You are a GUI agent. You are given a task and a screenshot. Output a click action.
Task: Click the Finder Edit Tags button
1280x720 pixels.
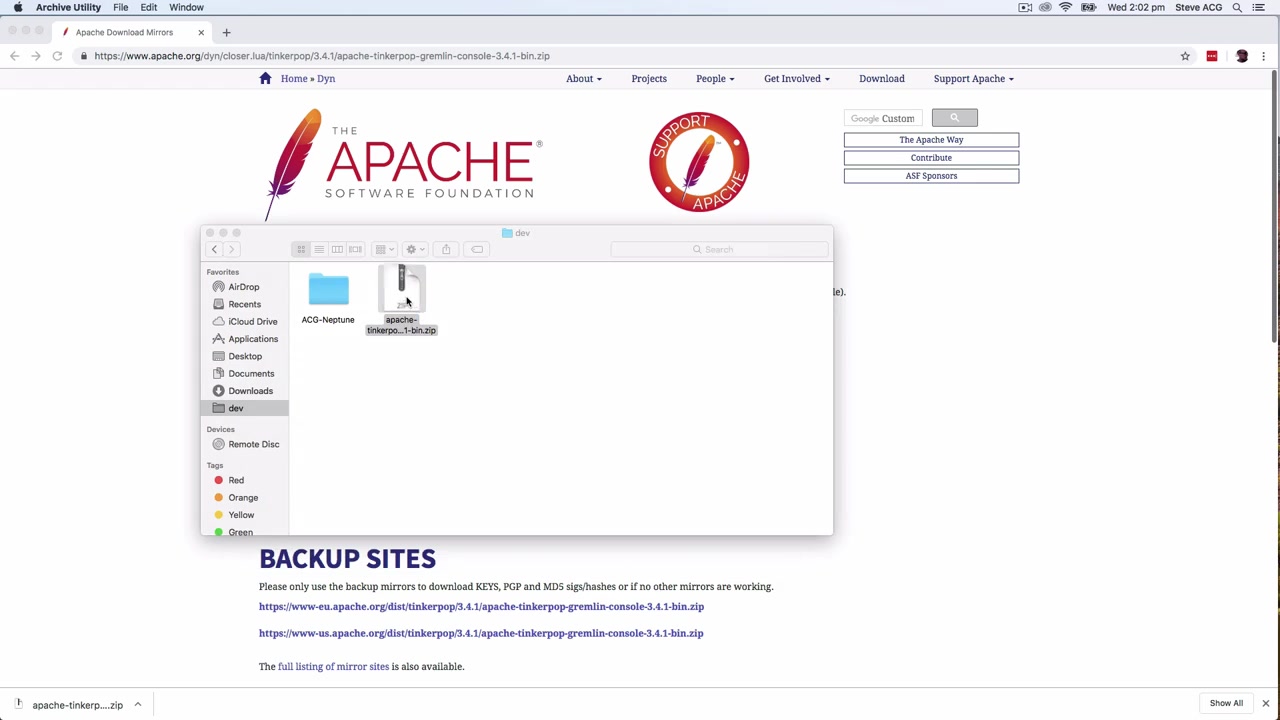click(x=477, y=249)
